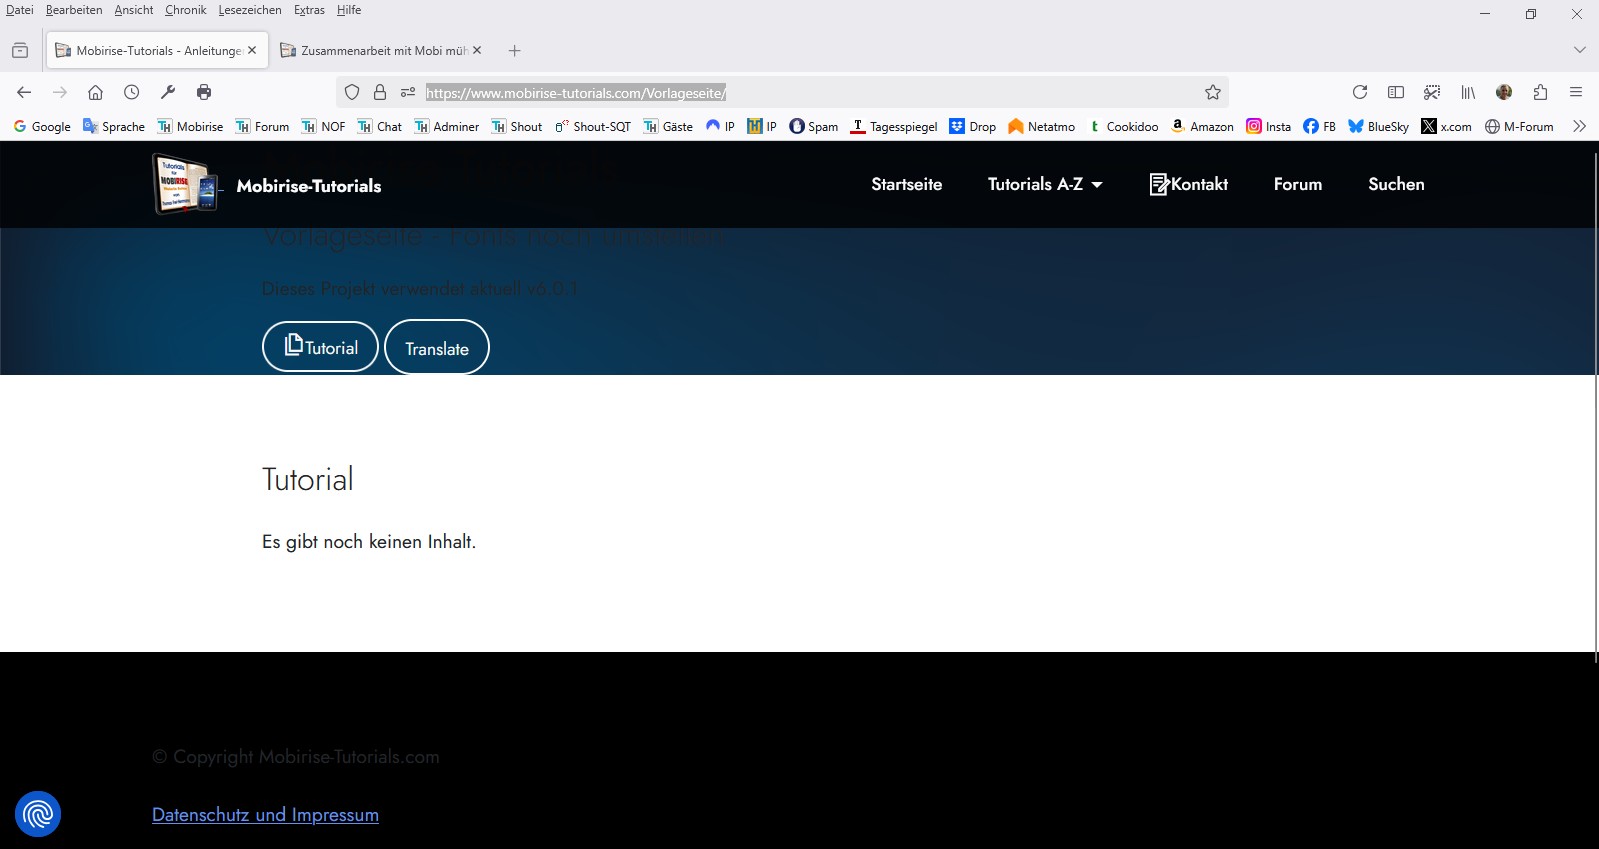Open the BlueSky bookmark
The image size is (1599, 849).
click(1379, 126)
